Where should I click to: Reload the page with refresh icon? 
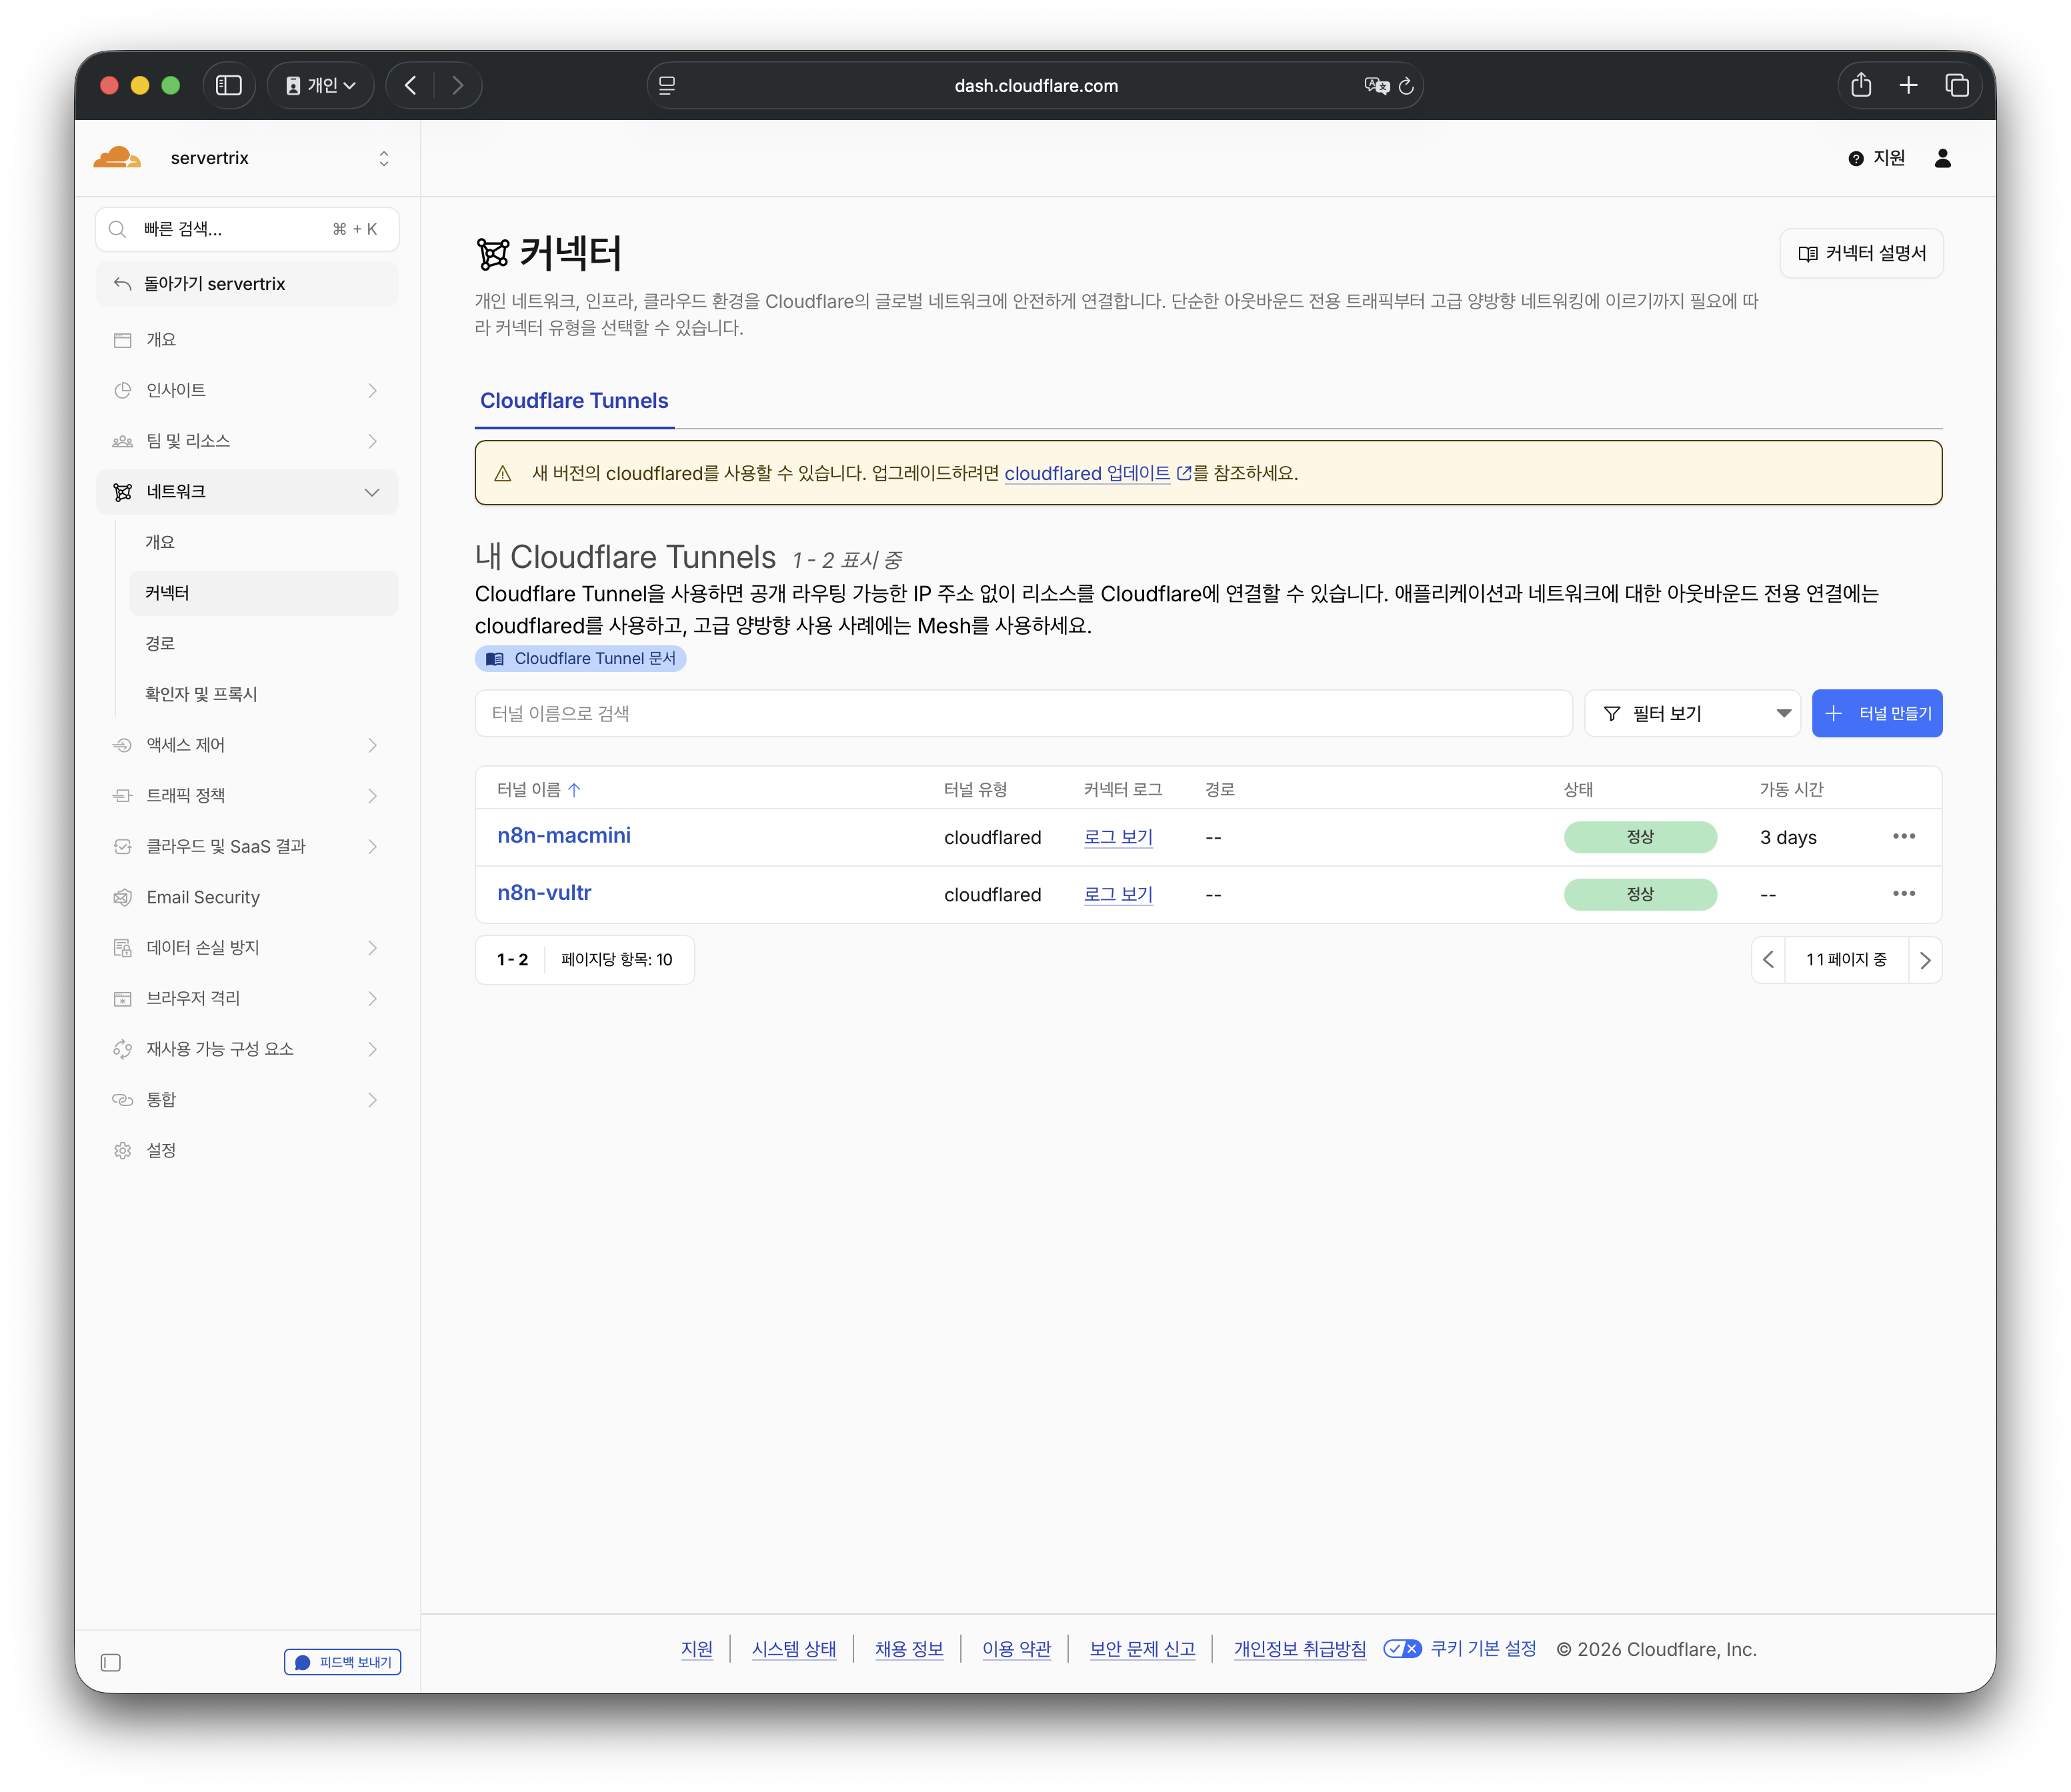coord(1405,86)
